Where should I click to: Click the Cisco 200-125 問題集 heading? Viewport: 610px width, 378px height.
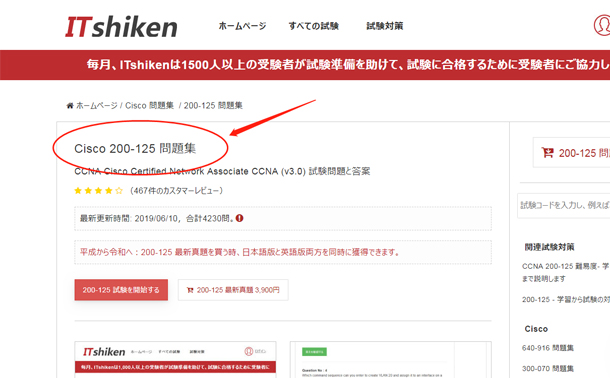coord(135,149)
